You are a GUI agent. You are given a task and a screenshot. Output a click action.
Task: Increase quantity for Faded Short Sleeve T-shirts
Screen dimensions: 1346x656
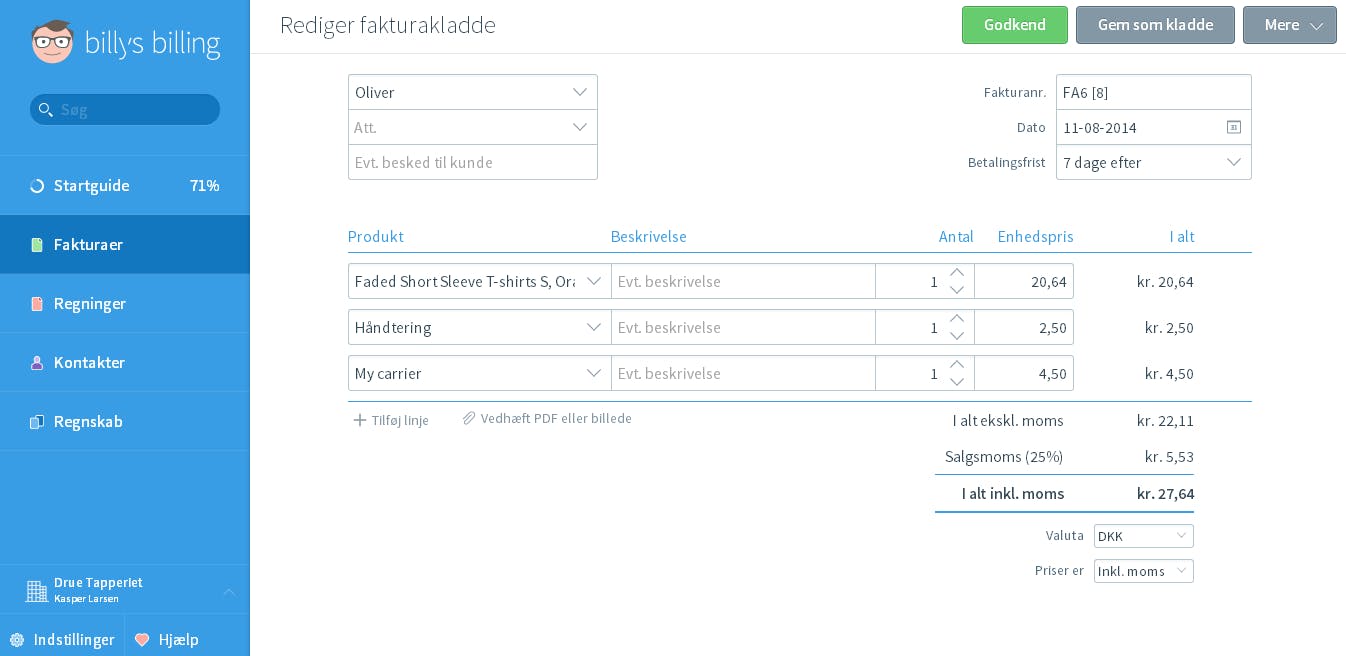(957, 273)
